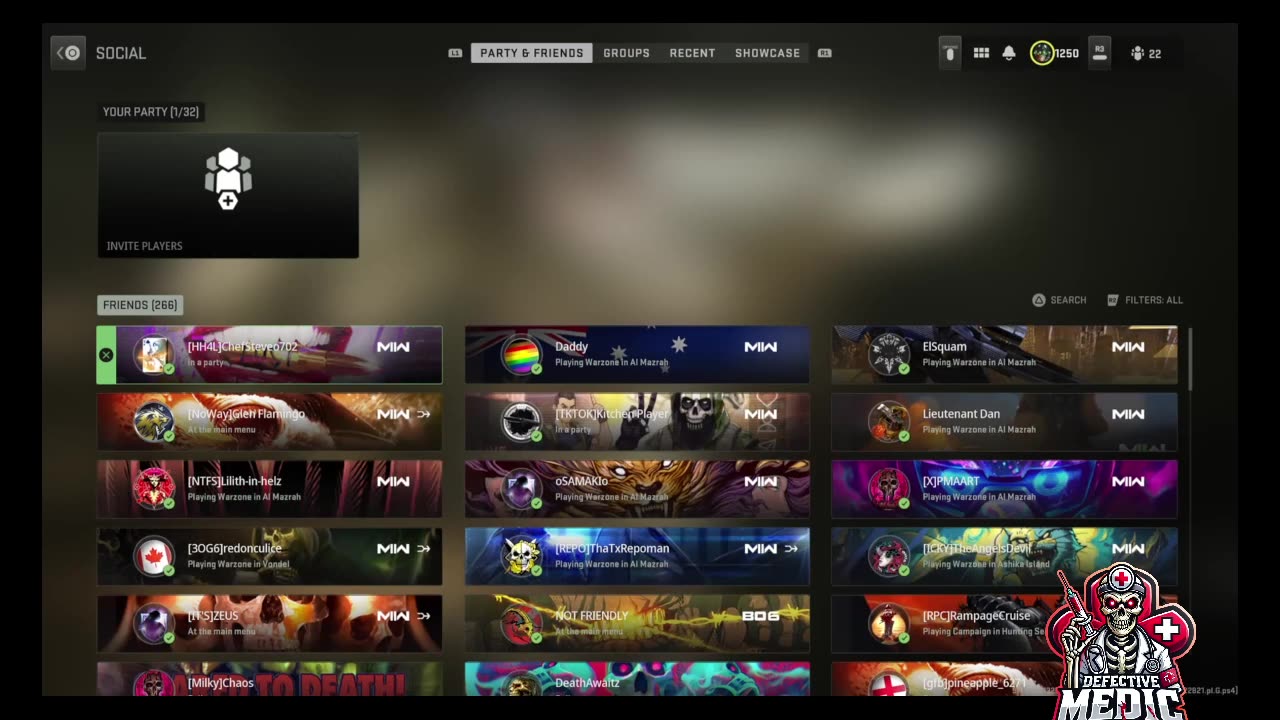Select the [Milky]Chaos friend card
Viewport: 1280px width, 720px height.
coord(269,679)
